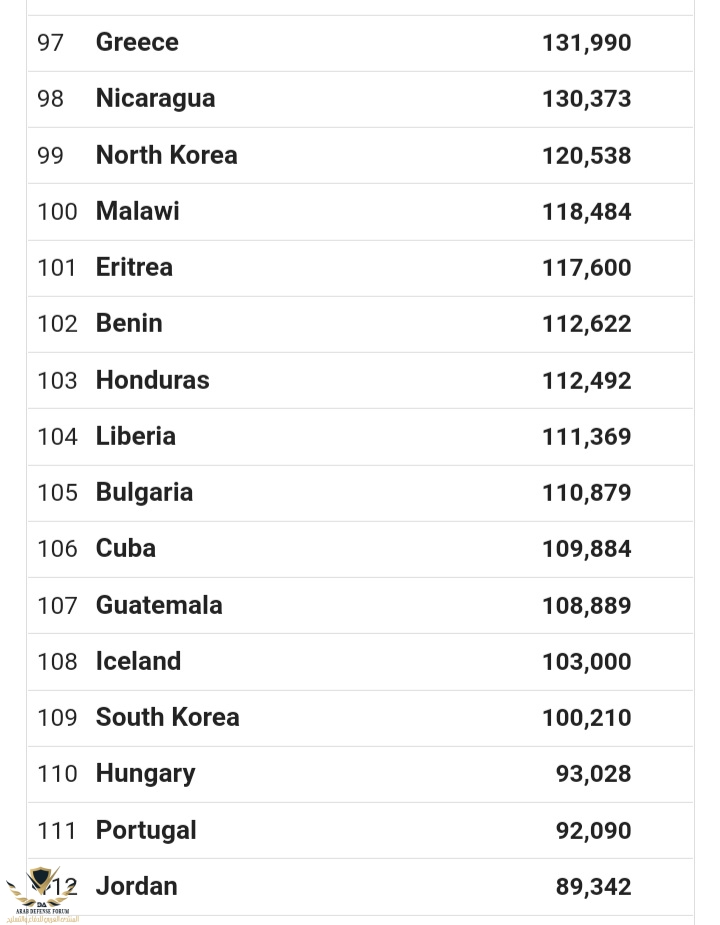Click the value 131,990 for Greece
Image resolution: width=720 pixels, height=925 pixels.
pos(587,43)
